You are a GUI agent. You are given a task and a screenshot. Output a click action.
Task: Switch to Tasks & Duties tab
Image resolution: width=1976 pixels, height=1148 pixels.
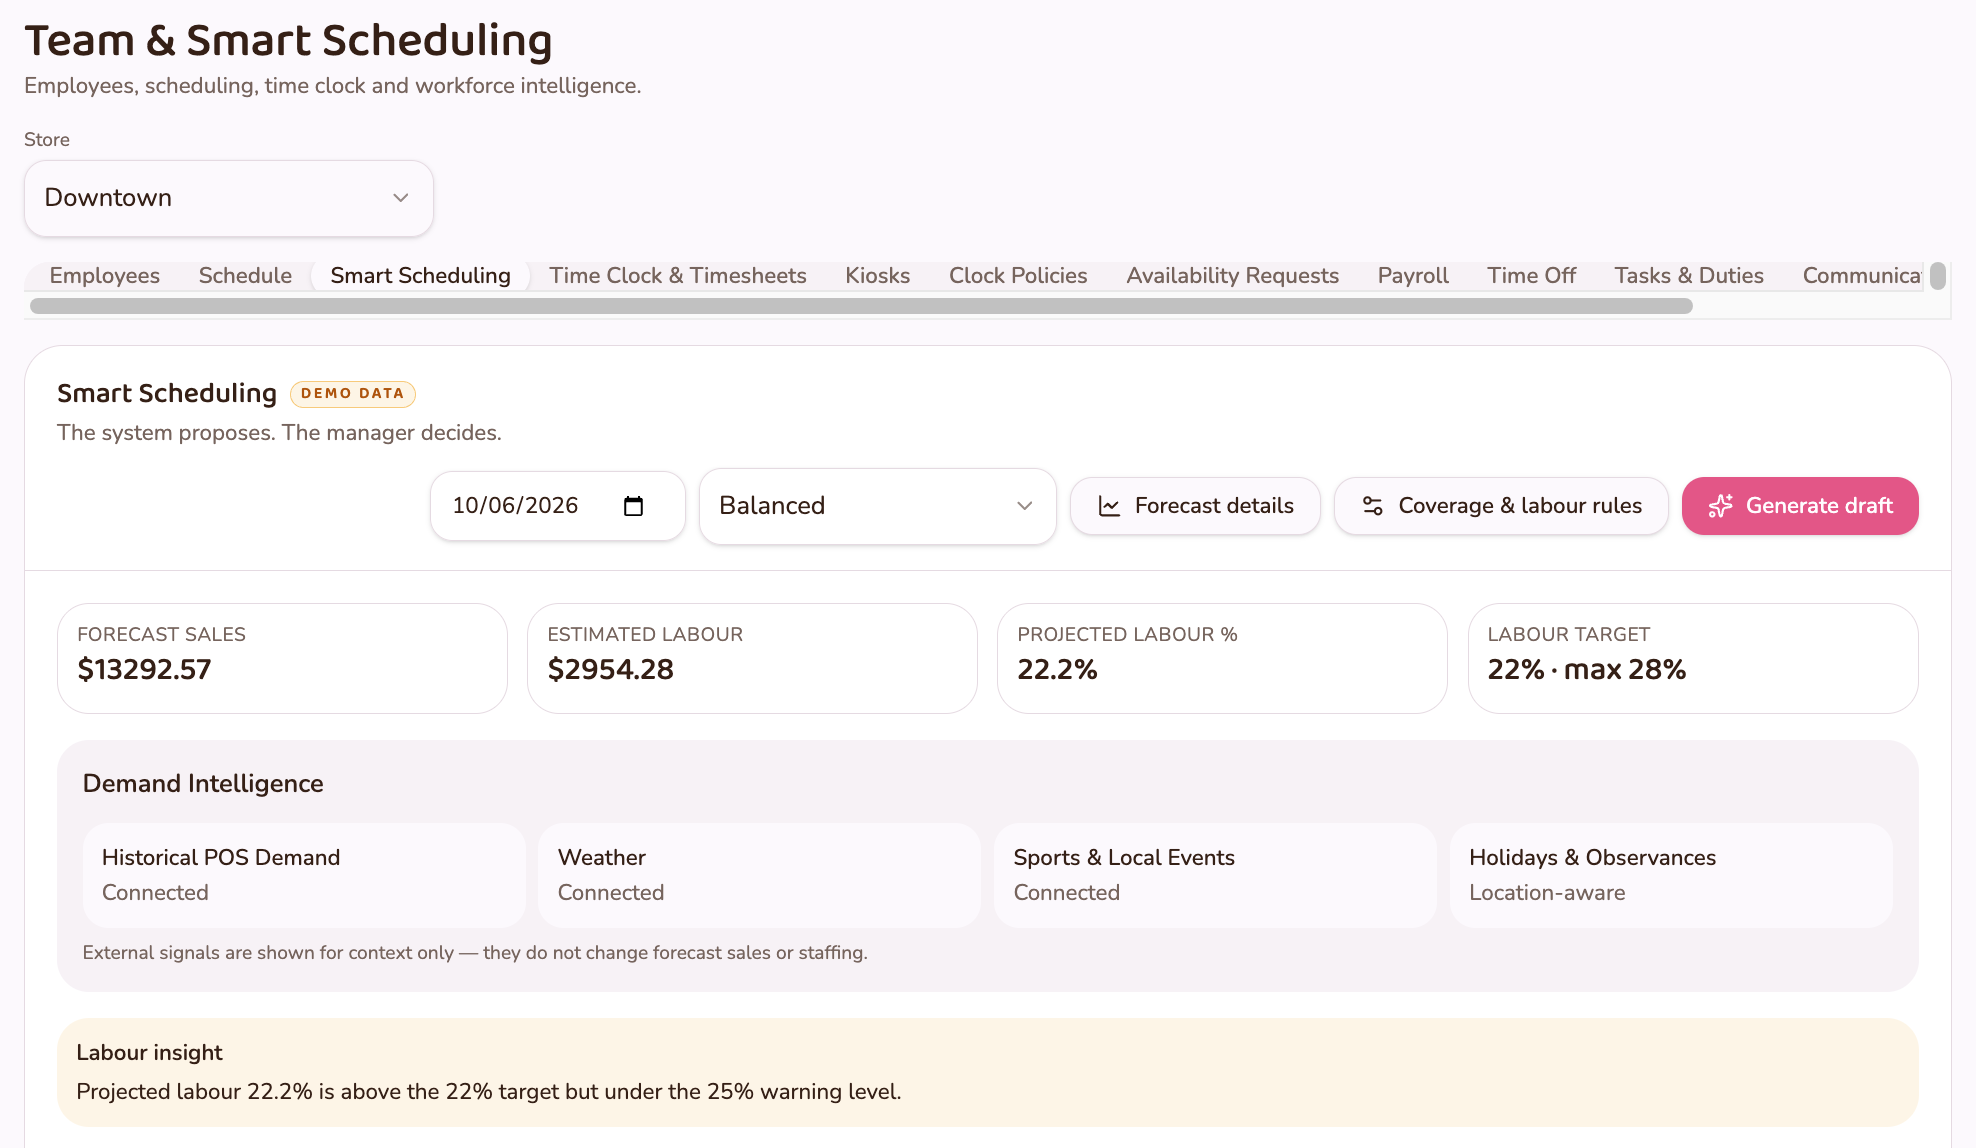point(1689,275)
